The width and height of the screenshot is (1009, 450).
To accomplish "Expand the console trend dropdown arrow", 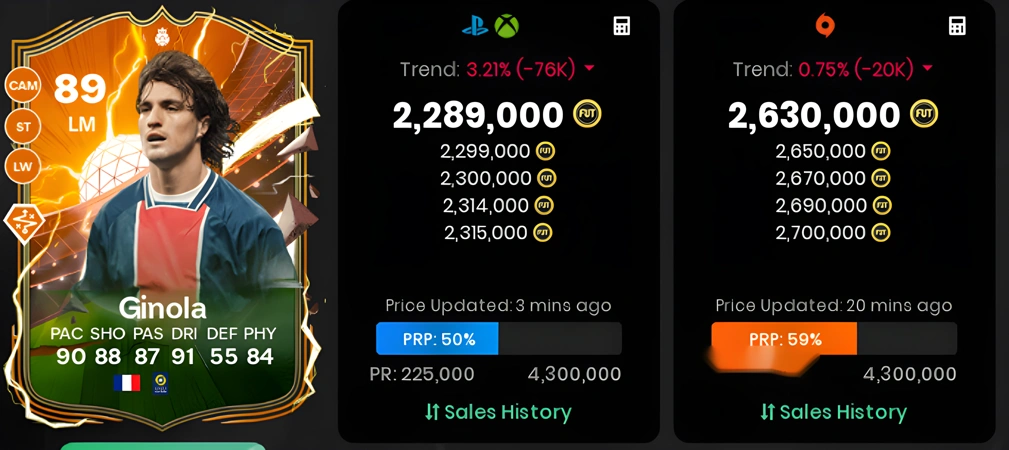I will 589,69.
